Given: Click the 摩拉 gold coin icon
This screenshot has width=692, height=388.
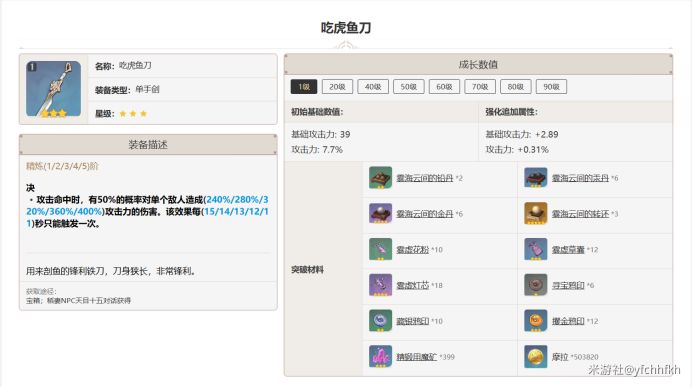Looking at the screenshot, I should [x=536, y=357].
